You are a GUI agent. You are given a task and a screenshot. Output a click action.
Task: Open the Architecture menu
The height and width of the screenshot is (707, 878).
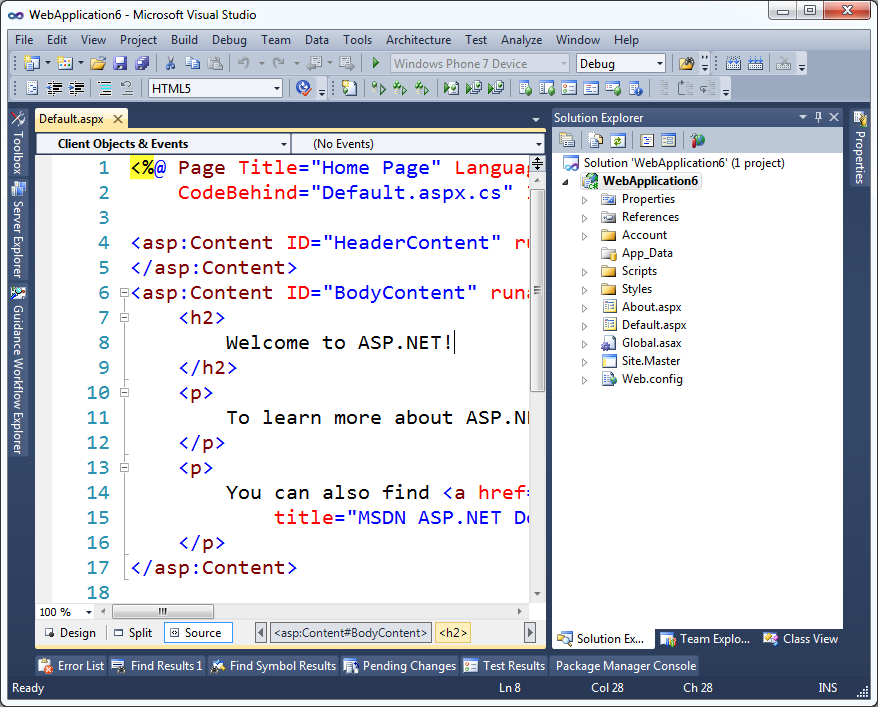pyautogui.click(x=418, y=40)
